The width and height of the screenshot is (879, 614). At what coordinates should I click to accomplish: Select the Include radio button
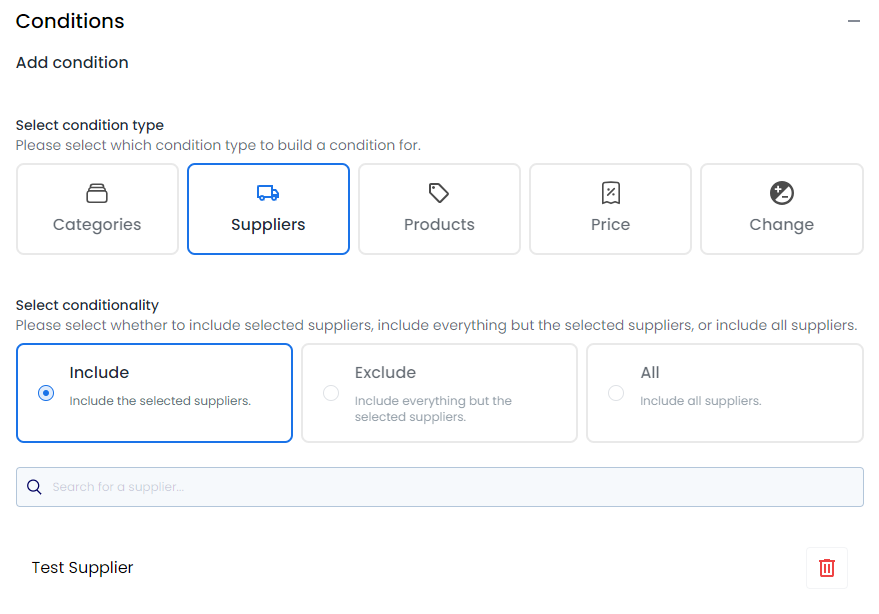(x=46, y=393)
